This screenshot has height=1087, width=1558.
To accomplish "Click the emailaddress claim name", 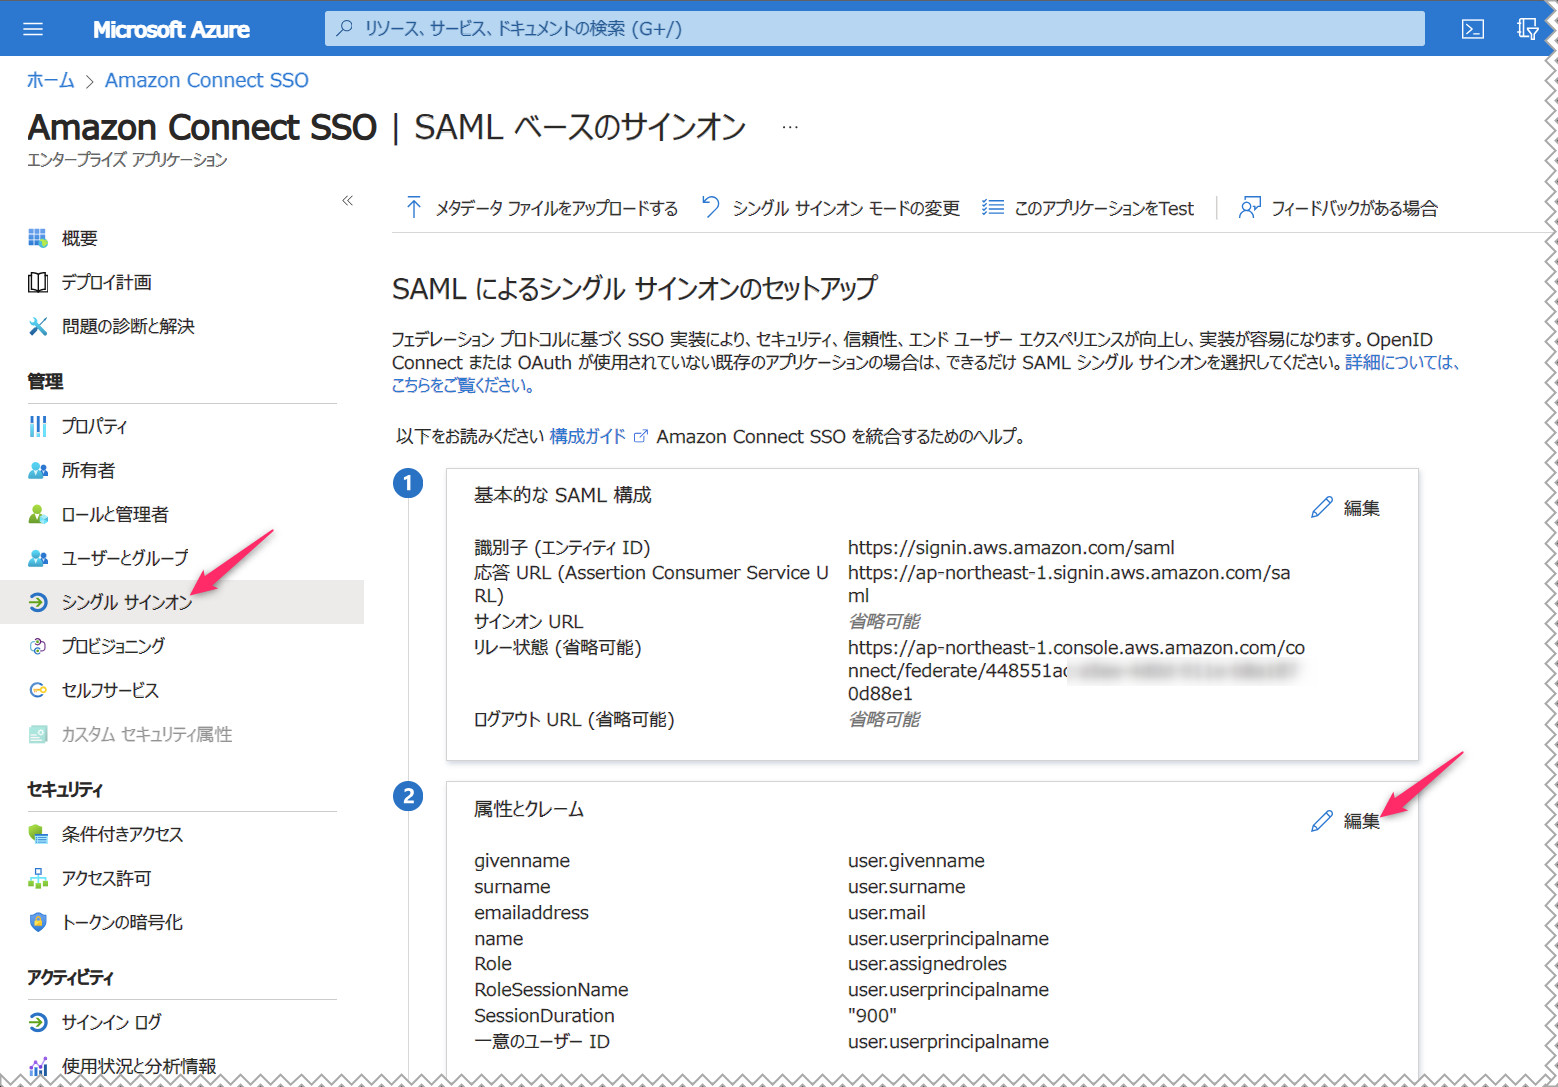I will (531, 912).
